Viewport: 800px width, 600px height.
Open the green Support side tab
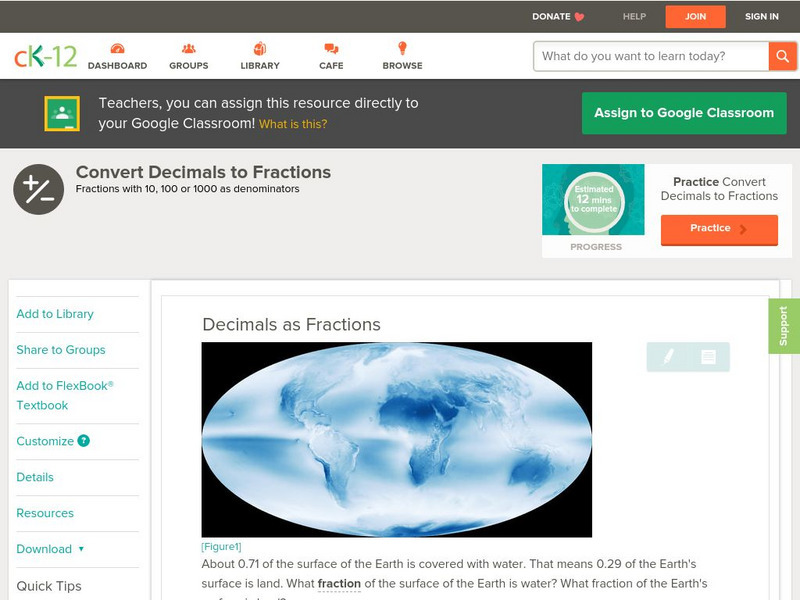(x=784, y=326)
